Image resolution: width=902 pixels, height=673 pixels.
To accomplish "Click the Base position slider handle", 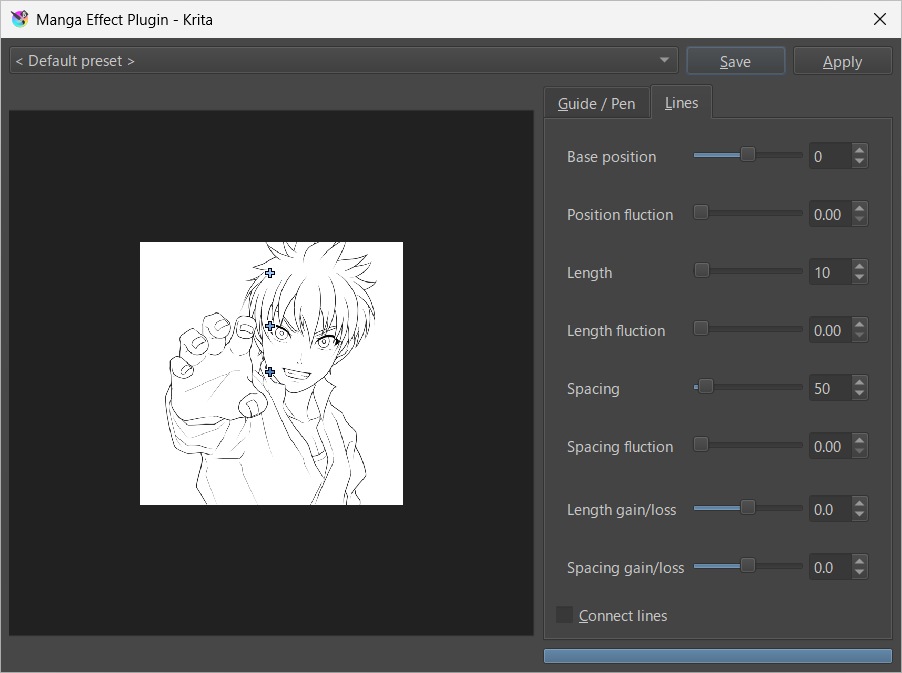I will (747, 155).
